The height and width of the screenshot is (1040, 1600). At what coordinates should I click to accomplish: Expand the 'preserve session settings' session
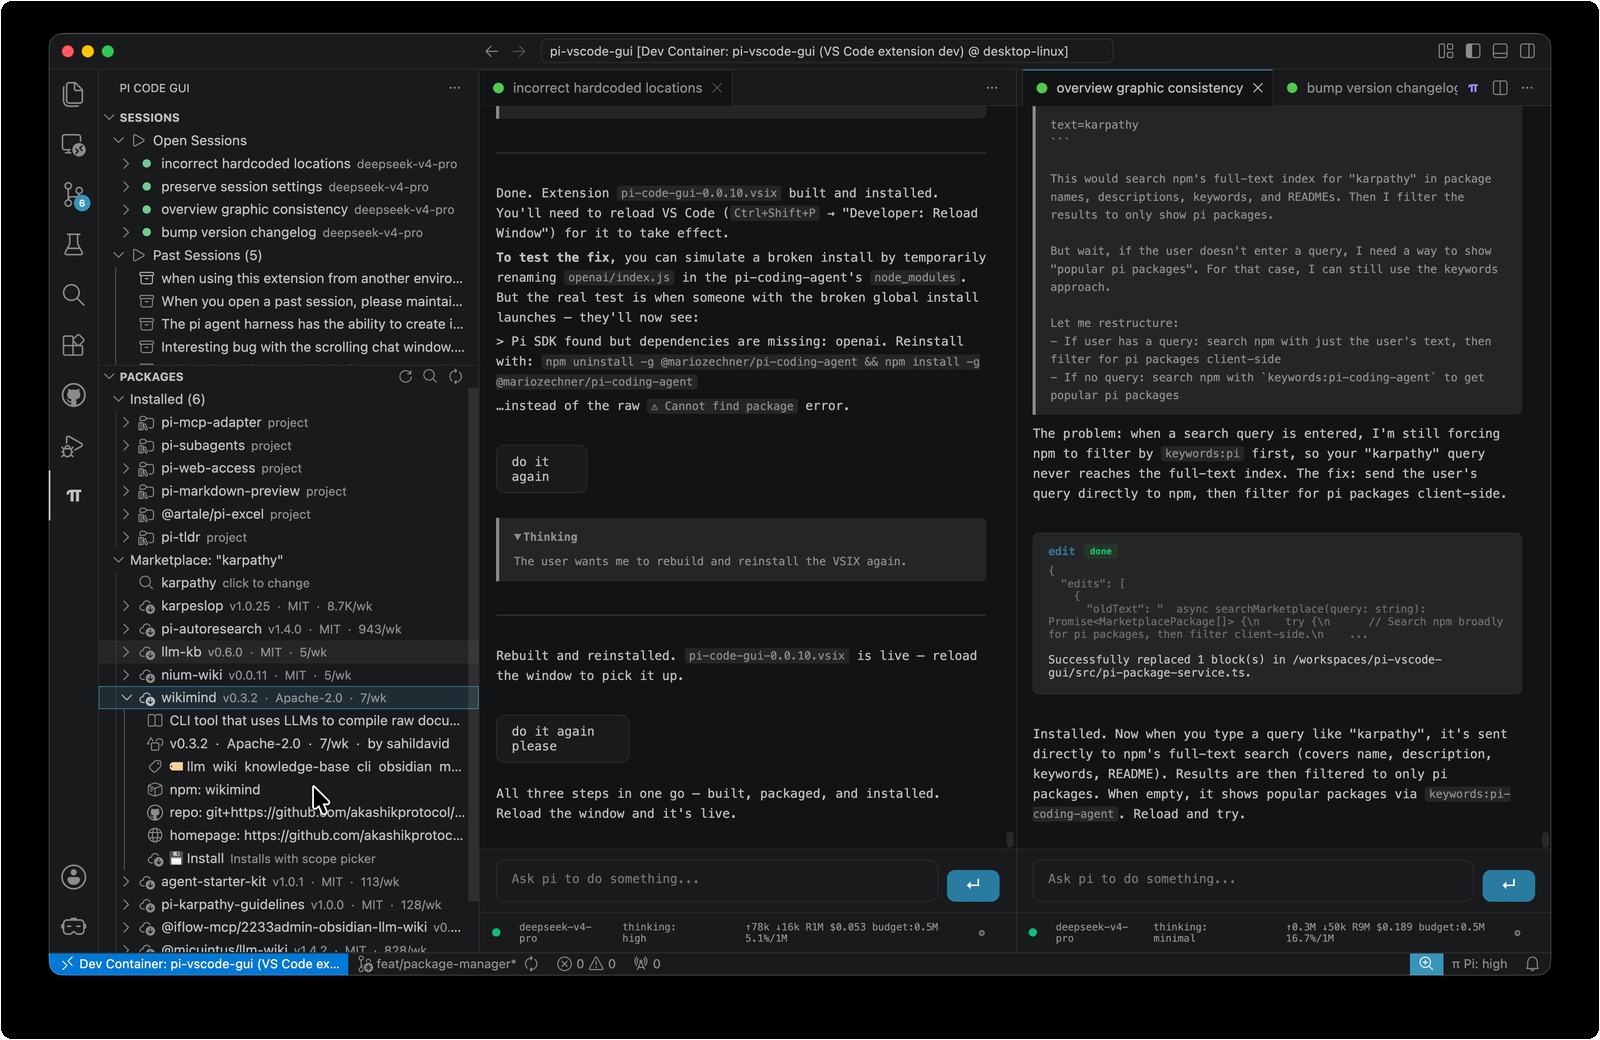coord(126,186)
